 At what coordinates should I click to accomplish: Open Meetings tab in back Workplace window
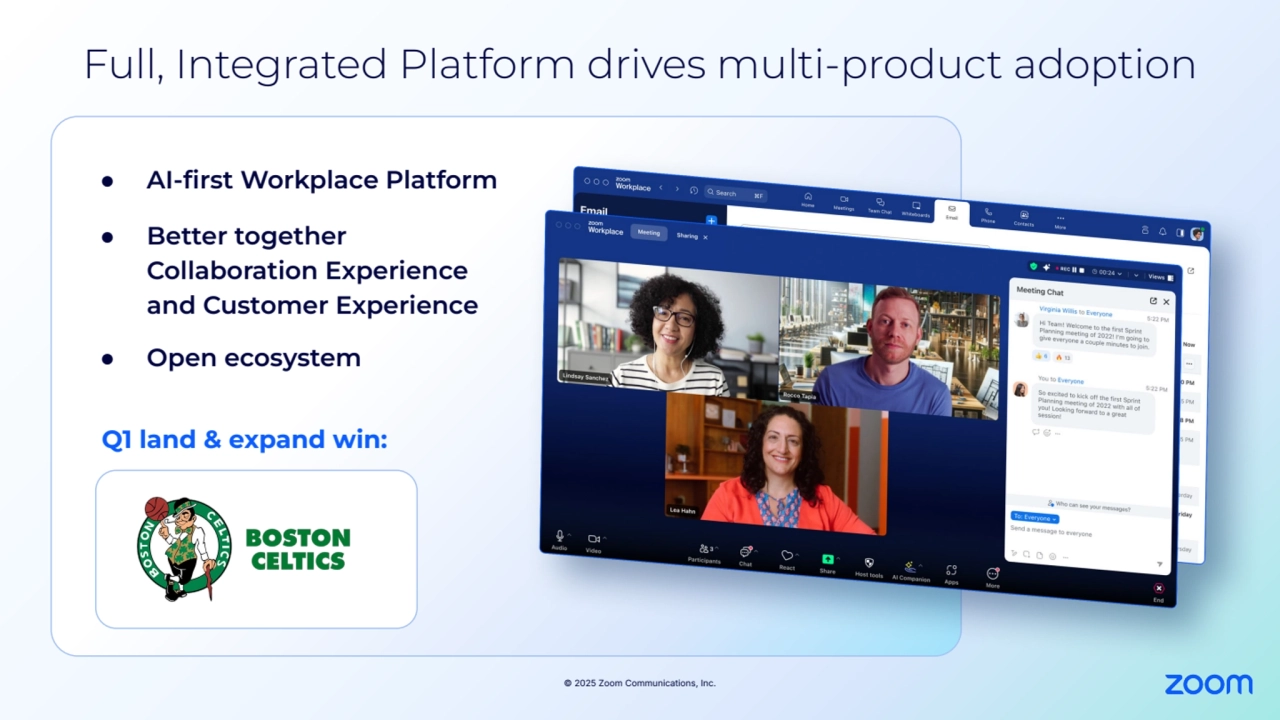844,203
